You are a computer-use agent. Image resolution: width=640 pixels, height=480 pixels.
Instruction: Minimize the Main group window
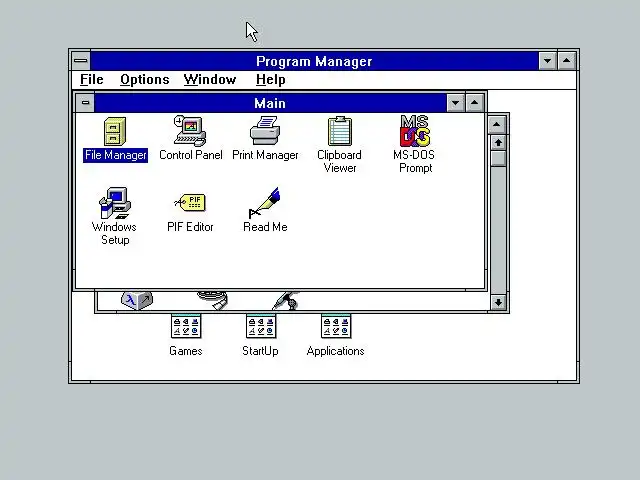(x=456, y=103)
